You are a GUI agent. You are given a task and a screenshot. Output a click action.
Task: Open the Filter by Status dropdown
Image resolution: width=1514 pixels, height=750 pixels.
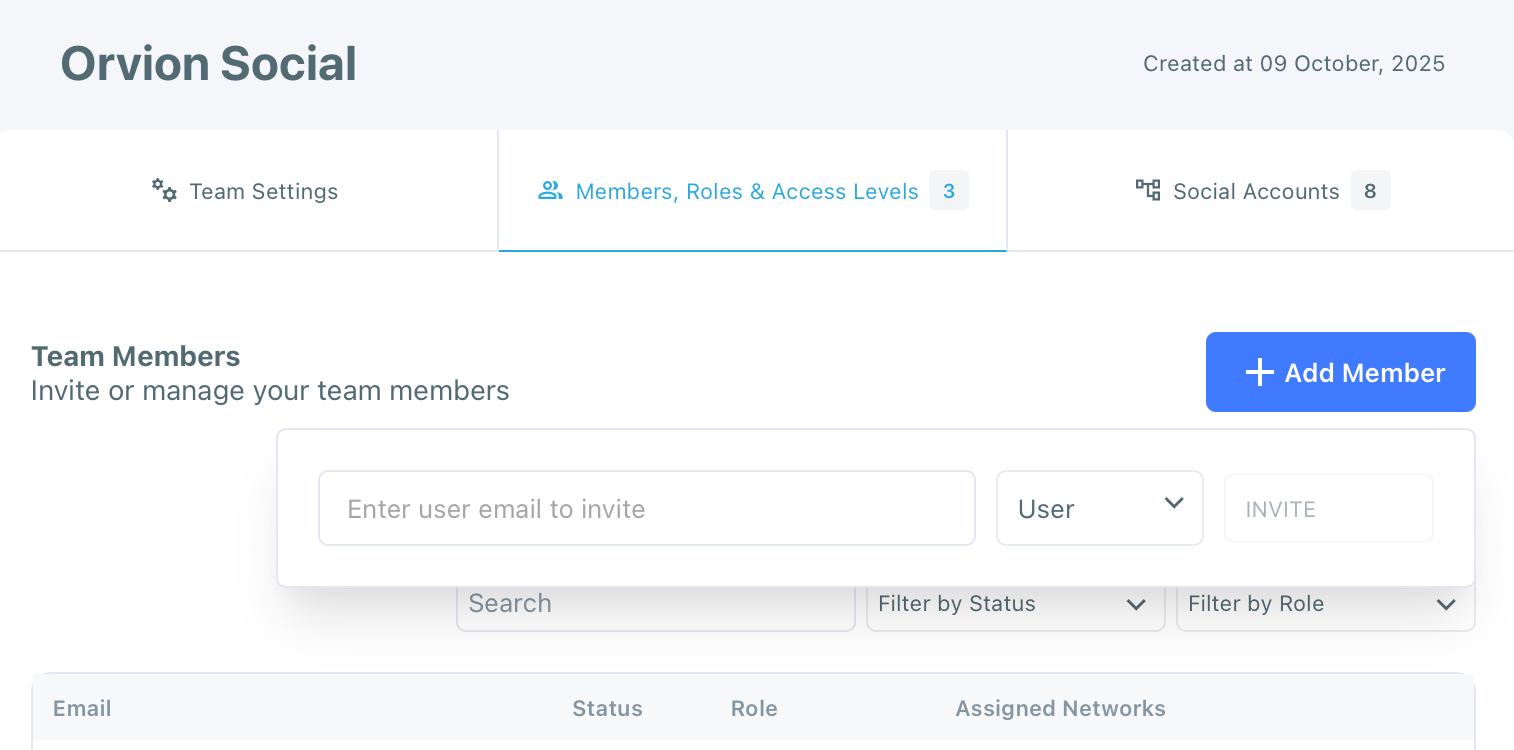(x=1015, y=604)
